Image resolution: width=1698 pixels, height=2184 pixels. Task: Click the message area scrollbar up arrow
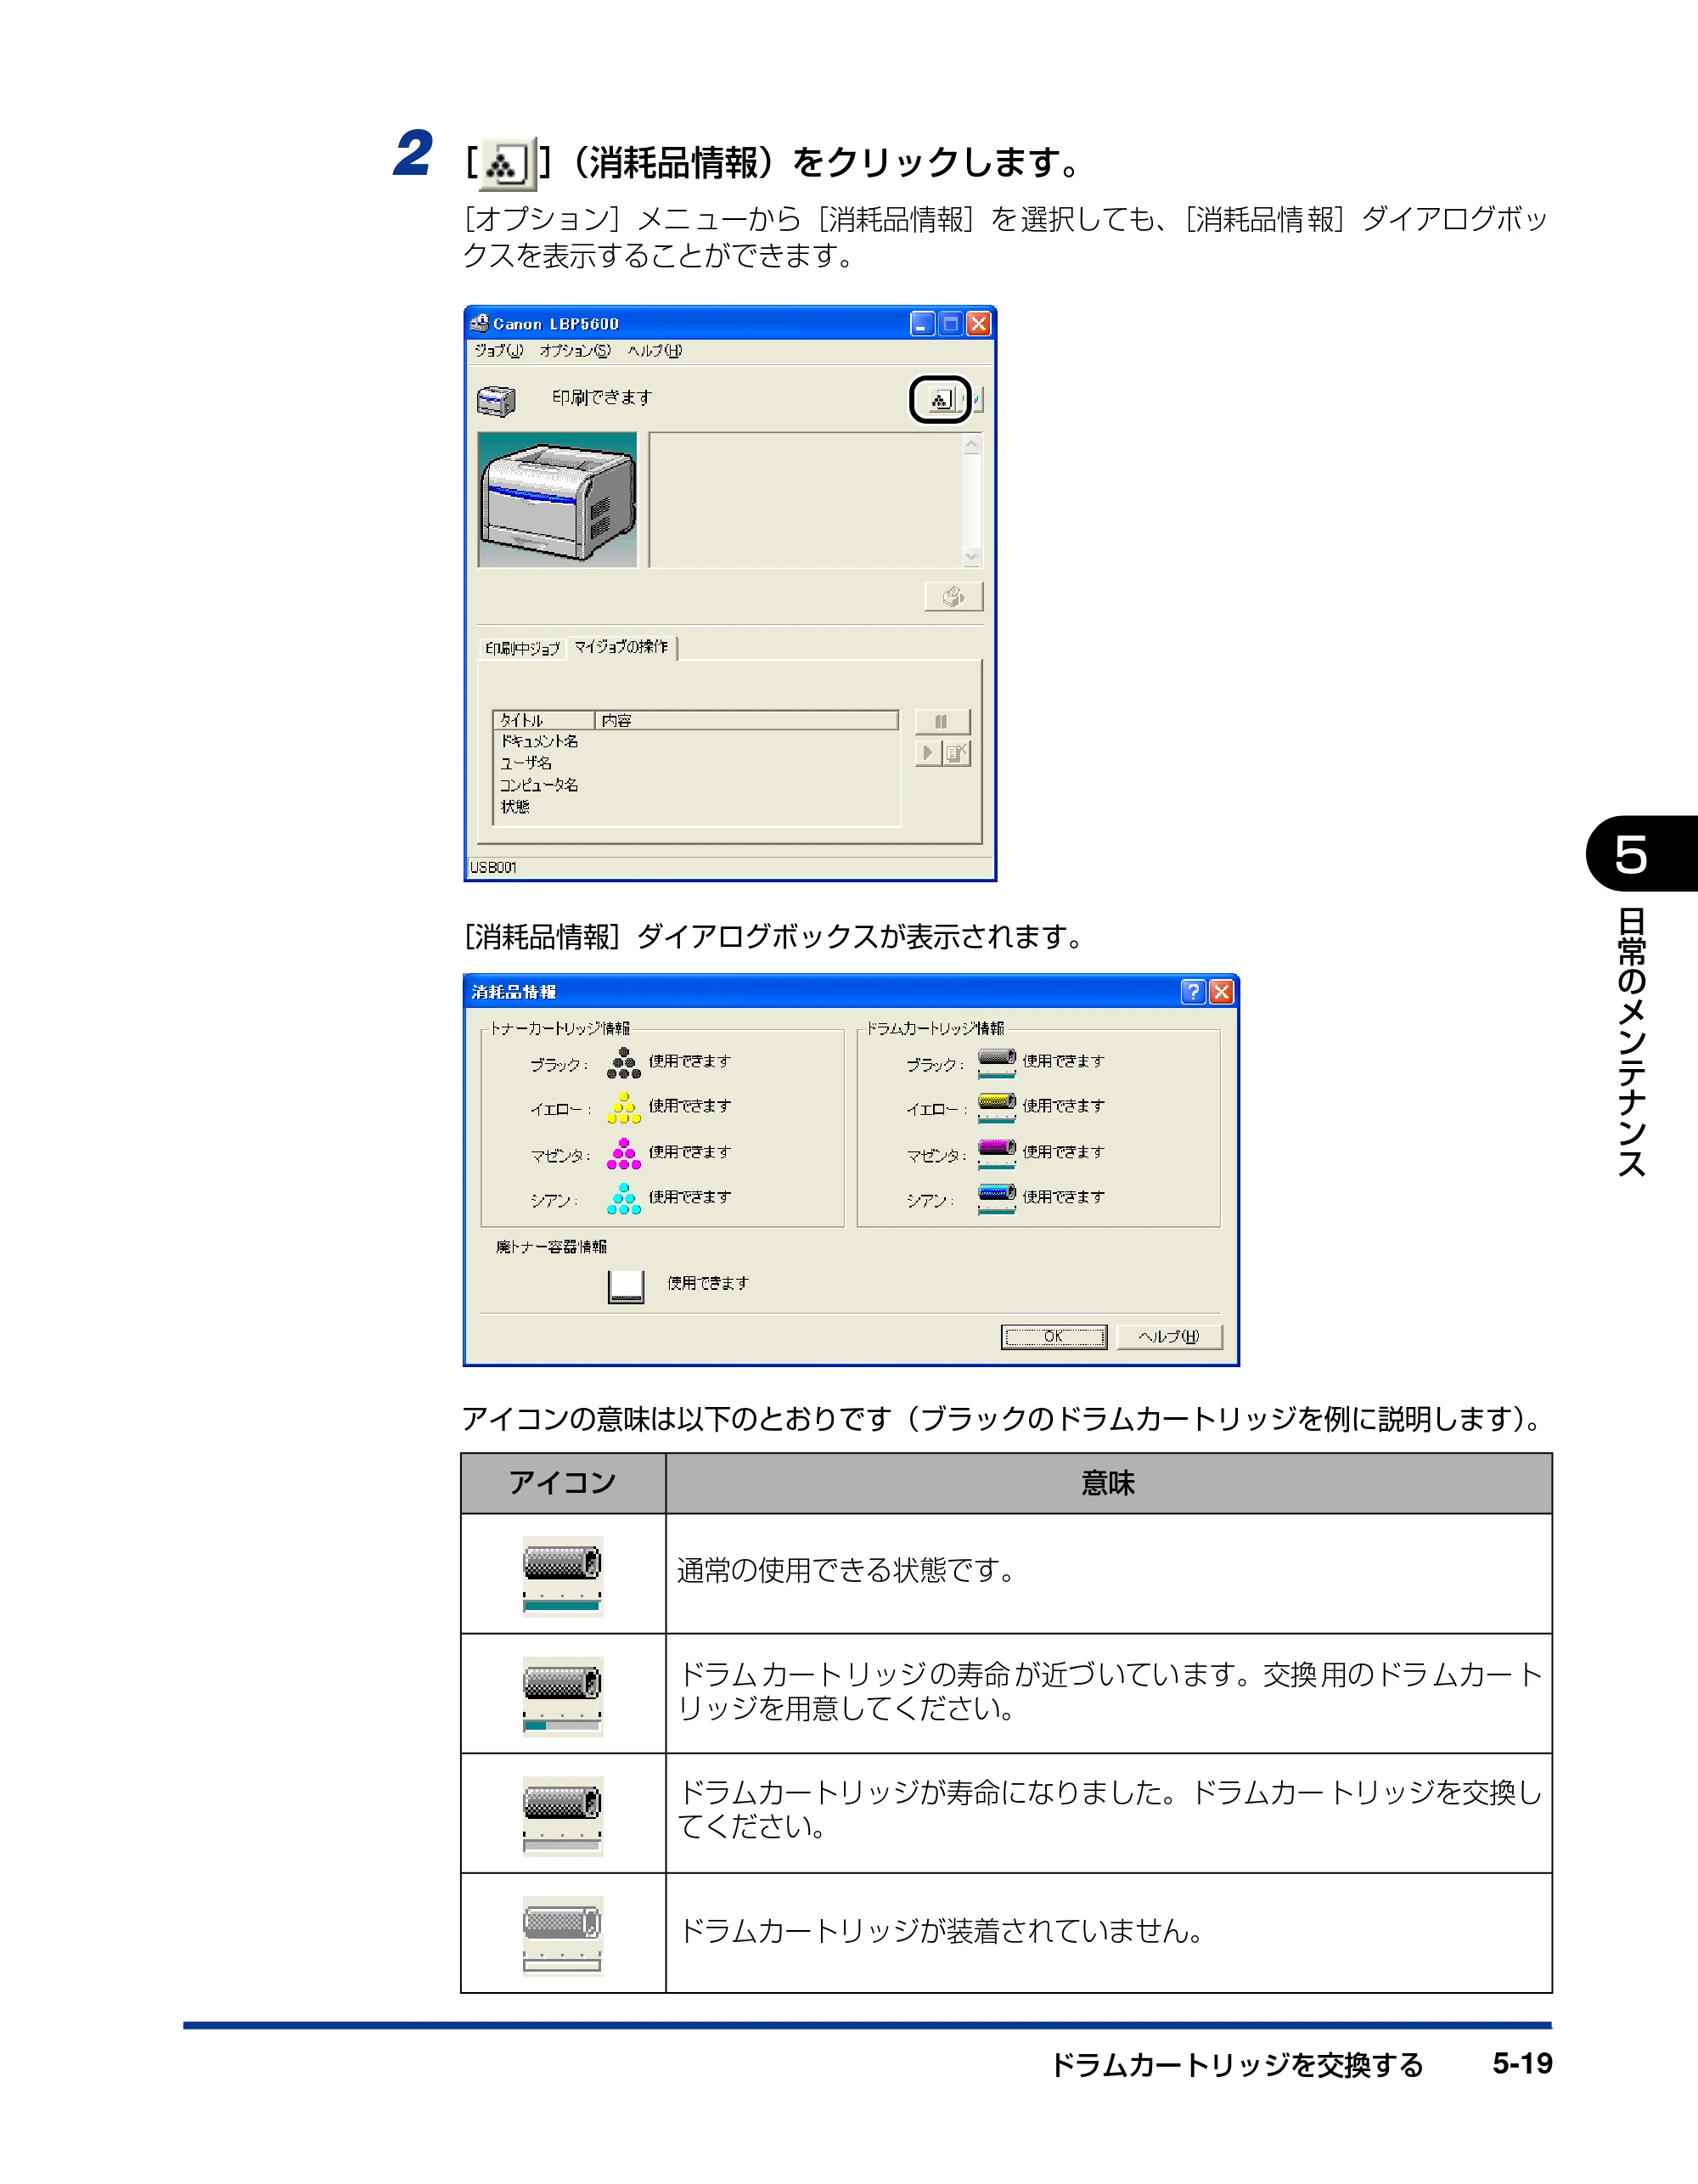coord(972,444)
